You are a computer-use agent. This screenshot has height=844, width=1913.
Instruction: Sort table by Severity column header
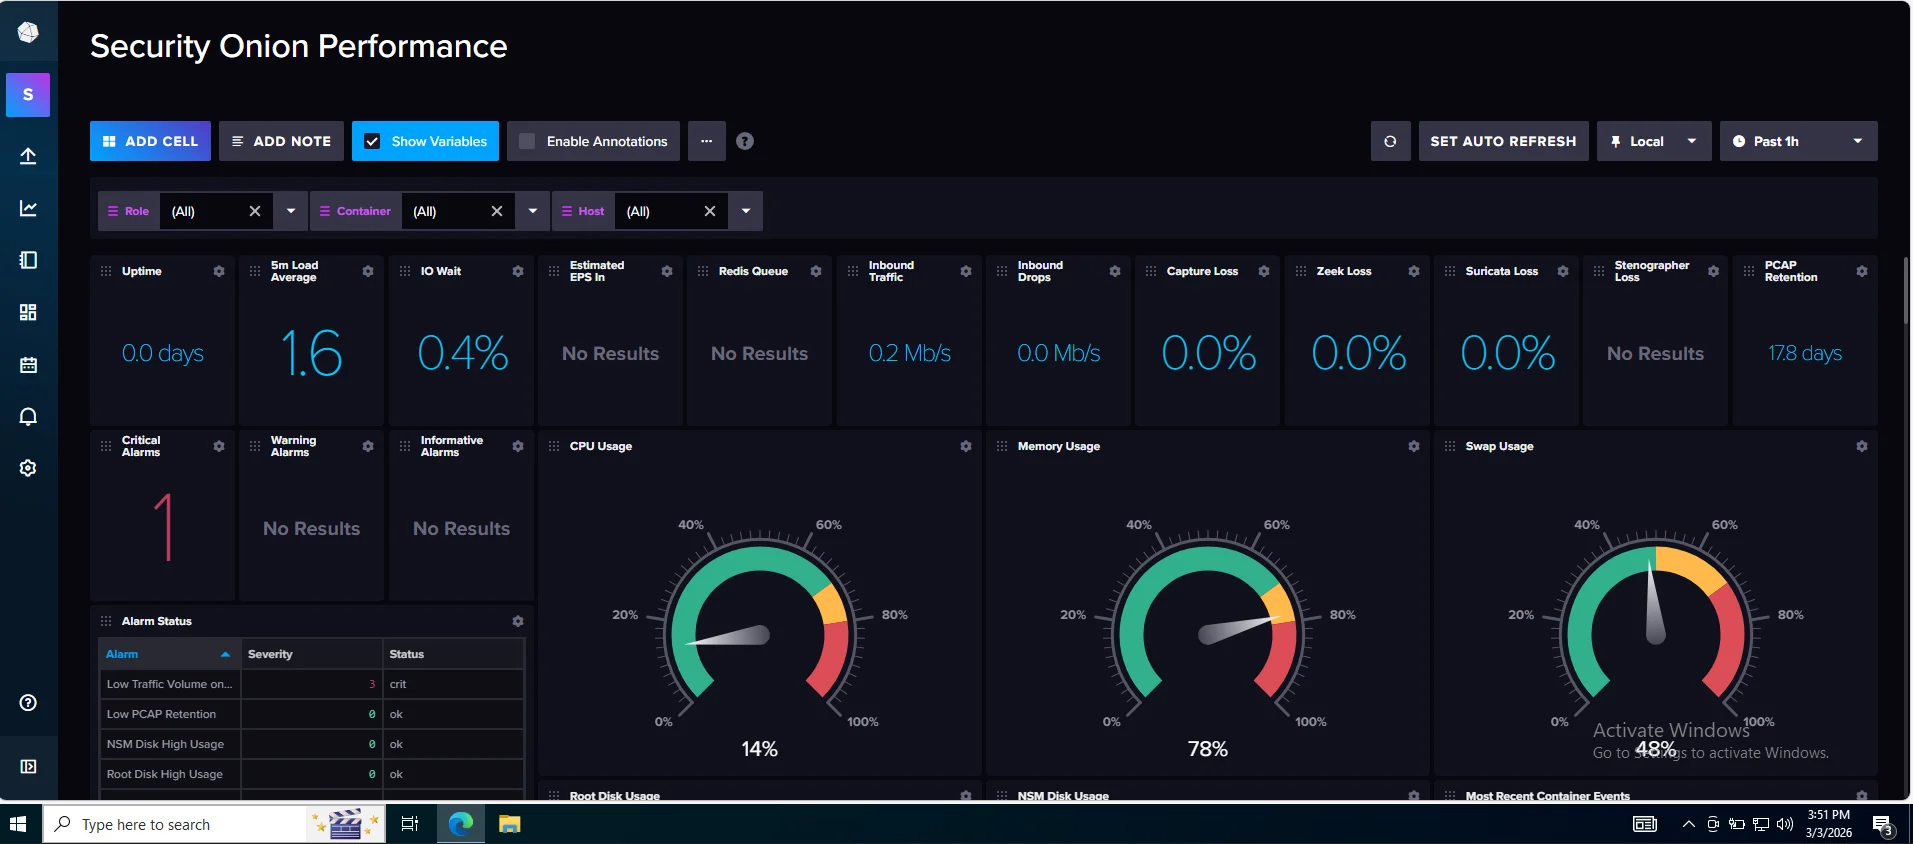pyautogui.click(x=270, y=654)
